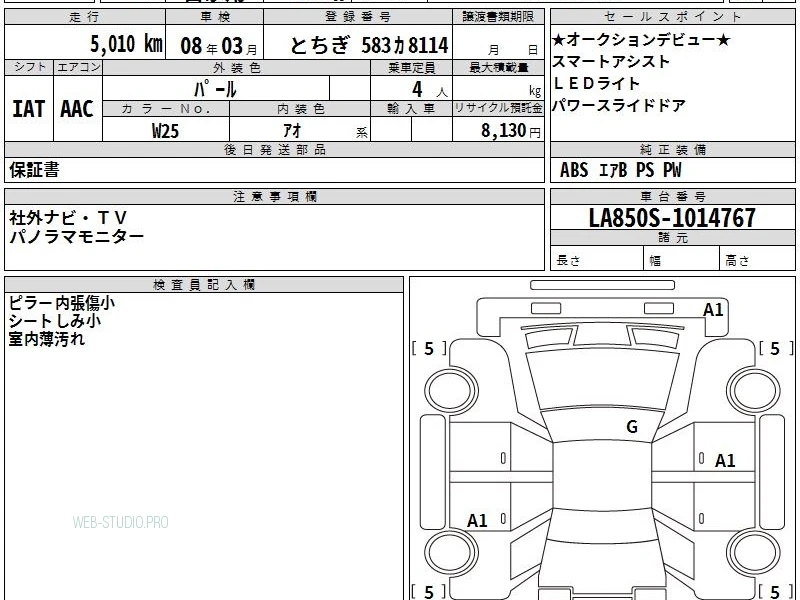The image size is (800, 600).
Task: Select the IAT shift value
Action: [x=29, y=109]
